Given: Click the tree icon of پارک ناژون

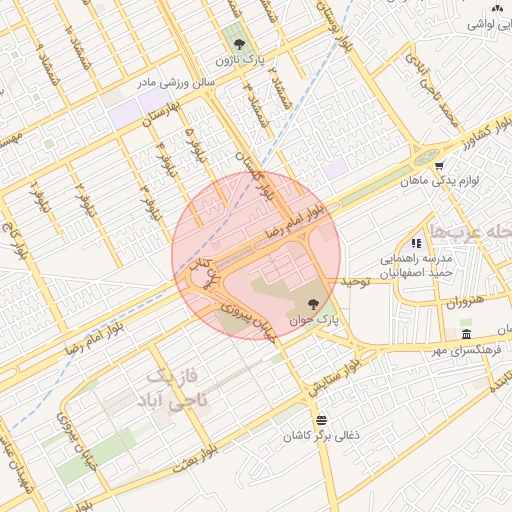Looking at the screenshot, I should pyautogui.click(x=238, y=44).
